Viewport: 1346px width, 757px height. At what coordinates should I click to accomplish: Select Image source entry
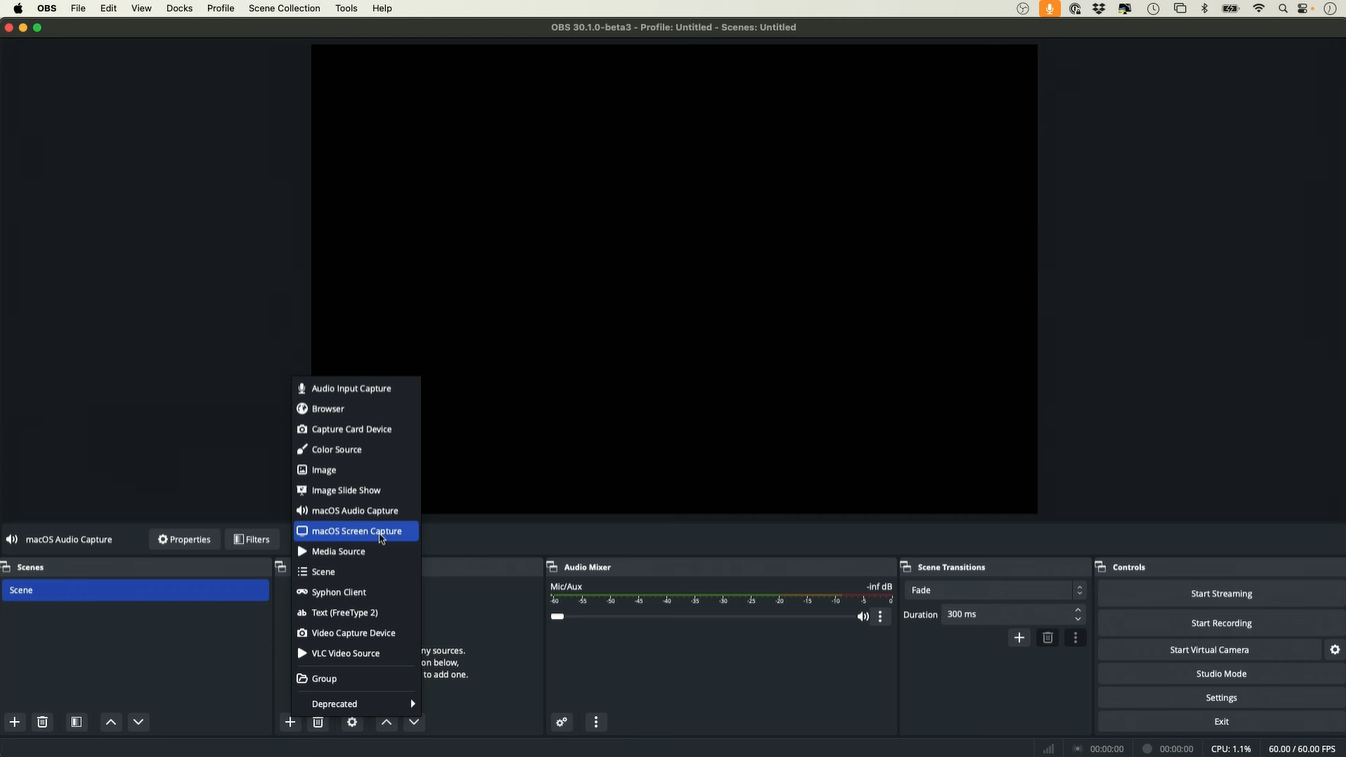(x=356, y=470)
